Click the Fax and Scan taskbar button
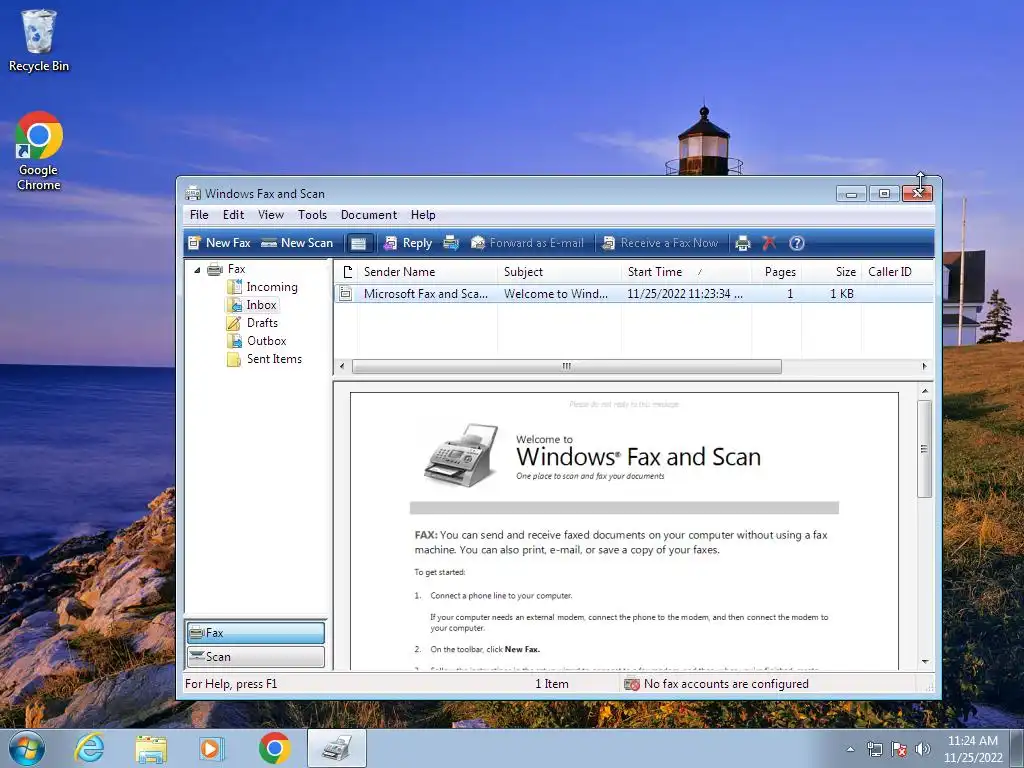This screenshot has height=768, width=1024. 337,748
